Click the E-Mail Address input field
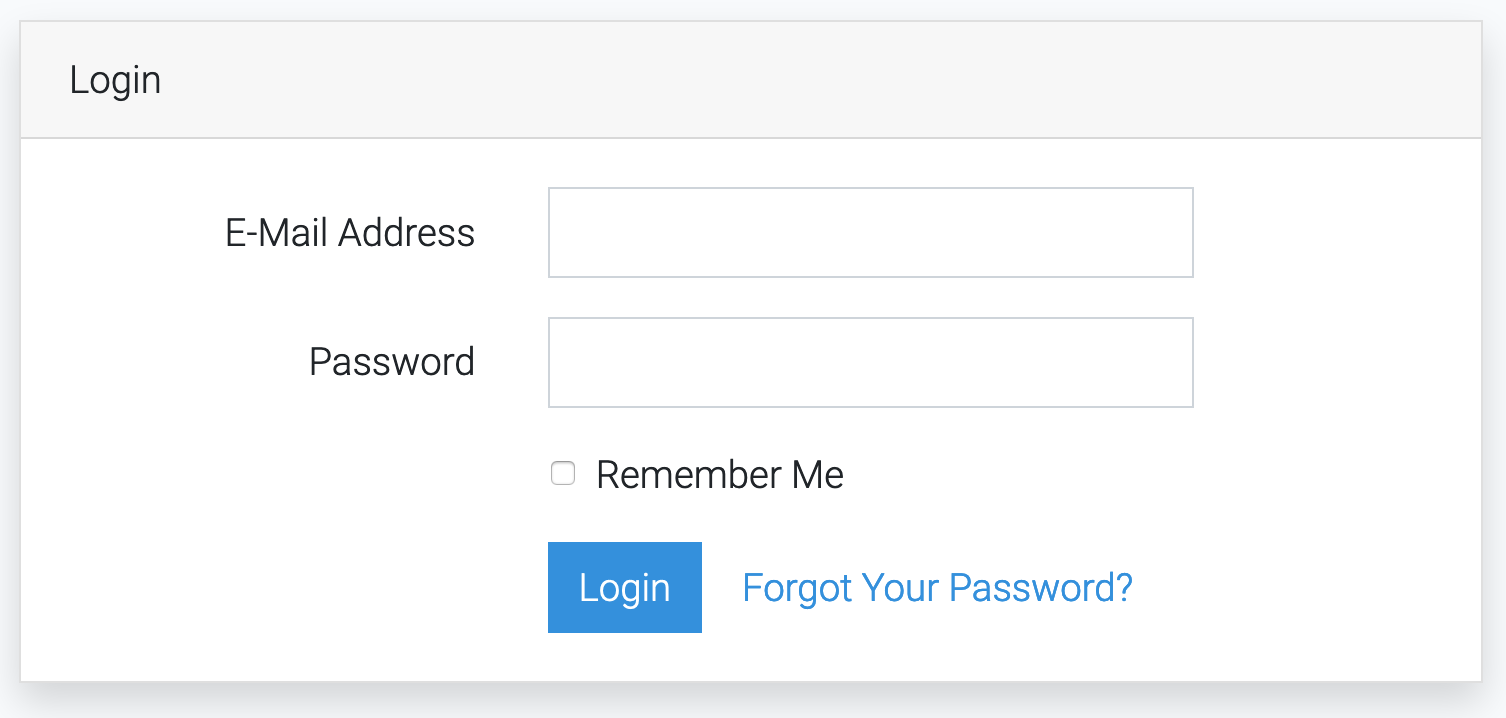The width and height of the screenshot is (1506, 718). coord(870,232)
